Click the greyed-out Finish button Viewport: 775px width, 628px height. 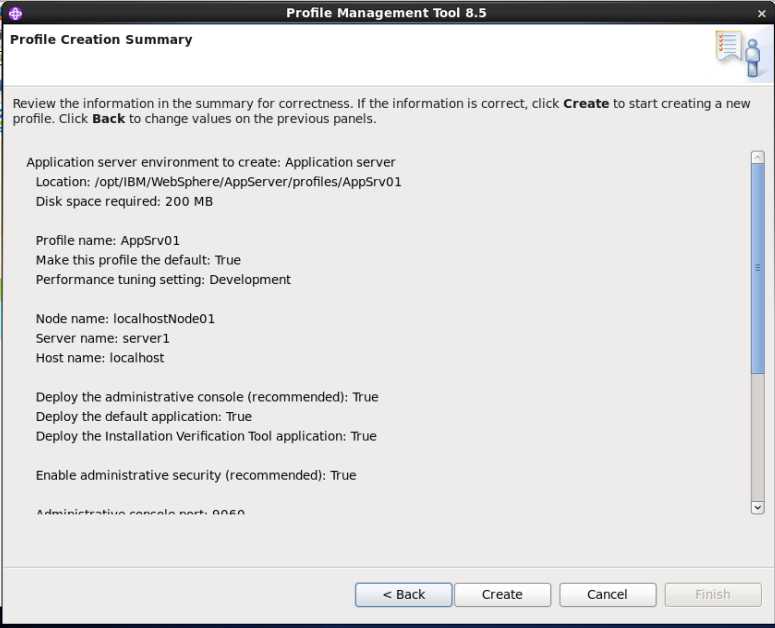click(712, 594)
